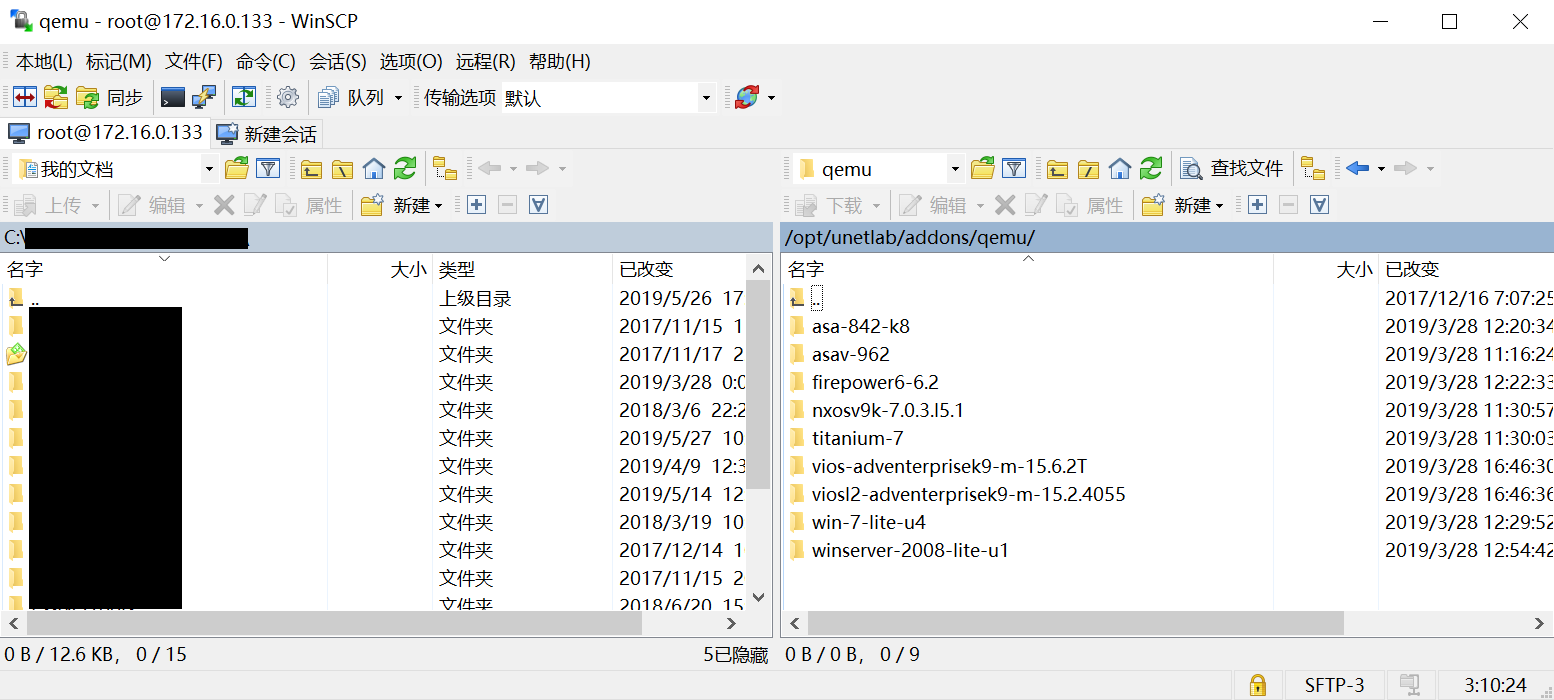Select the firepower6-6.2 folder

[x=875, y=382]
